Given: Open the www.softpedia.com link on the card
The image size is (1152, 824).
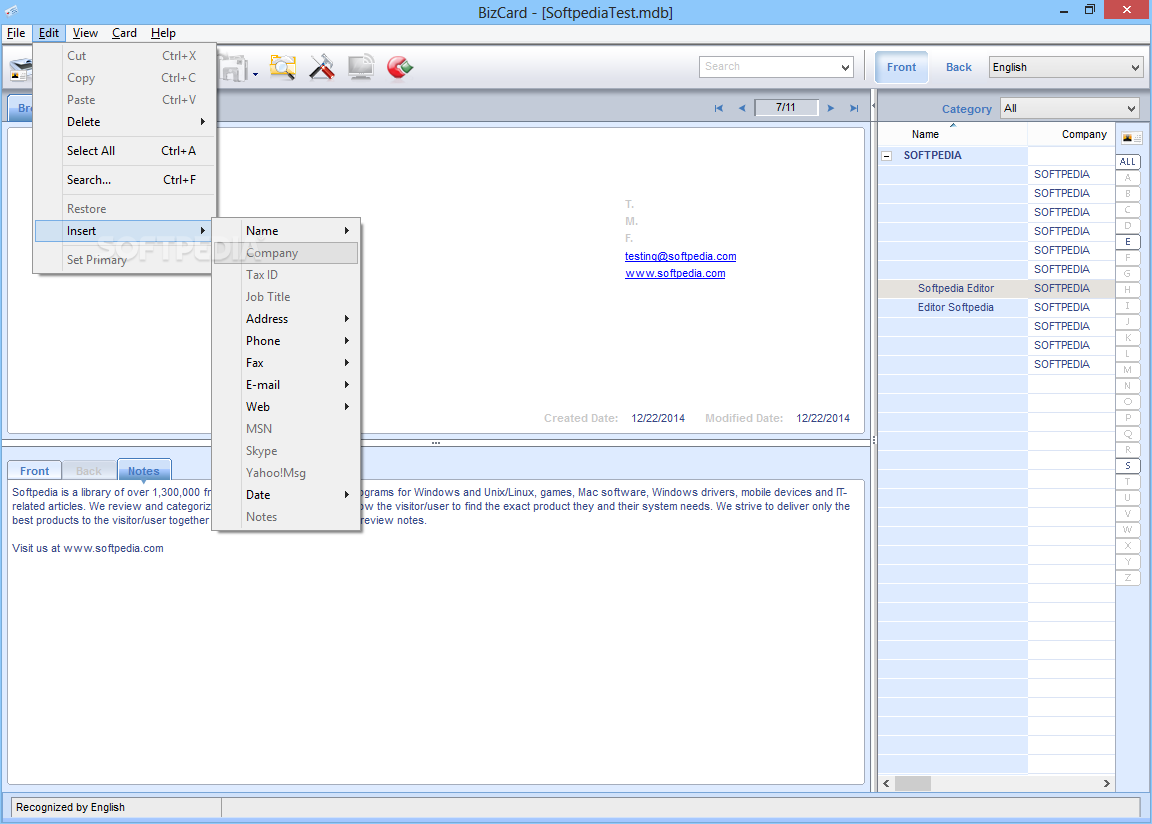Looking at the screenshot, I should click(x=675, y=273).
